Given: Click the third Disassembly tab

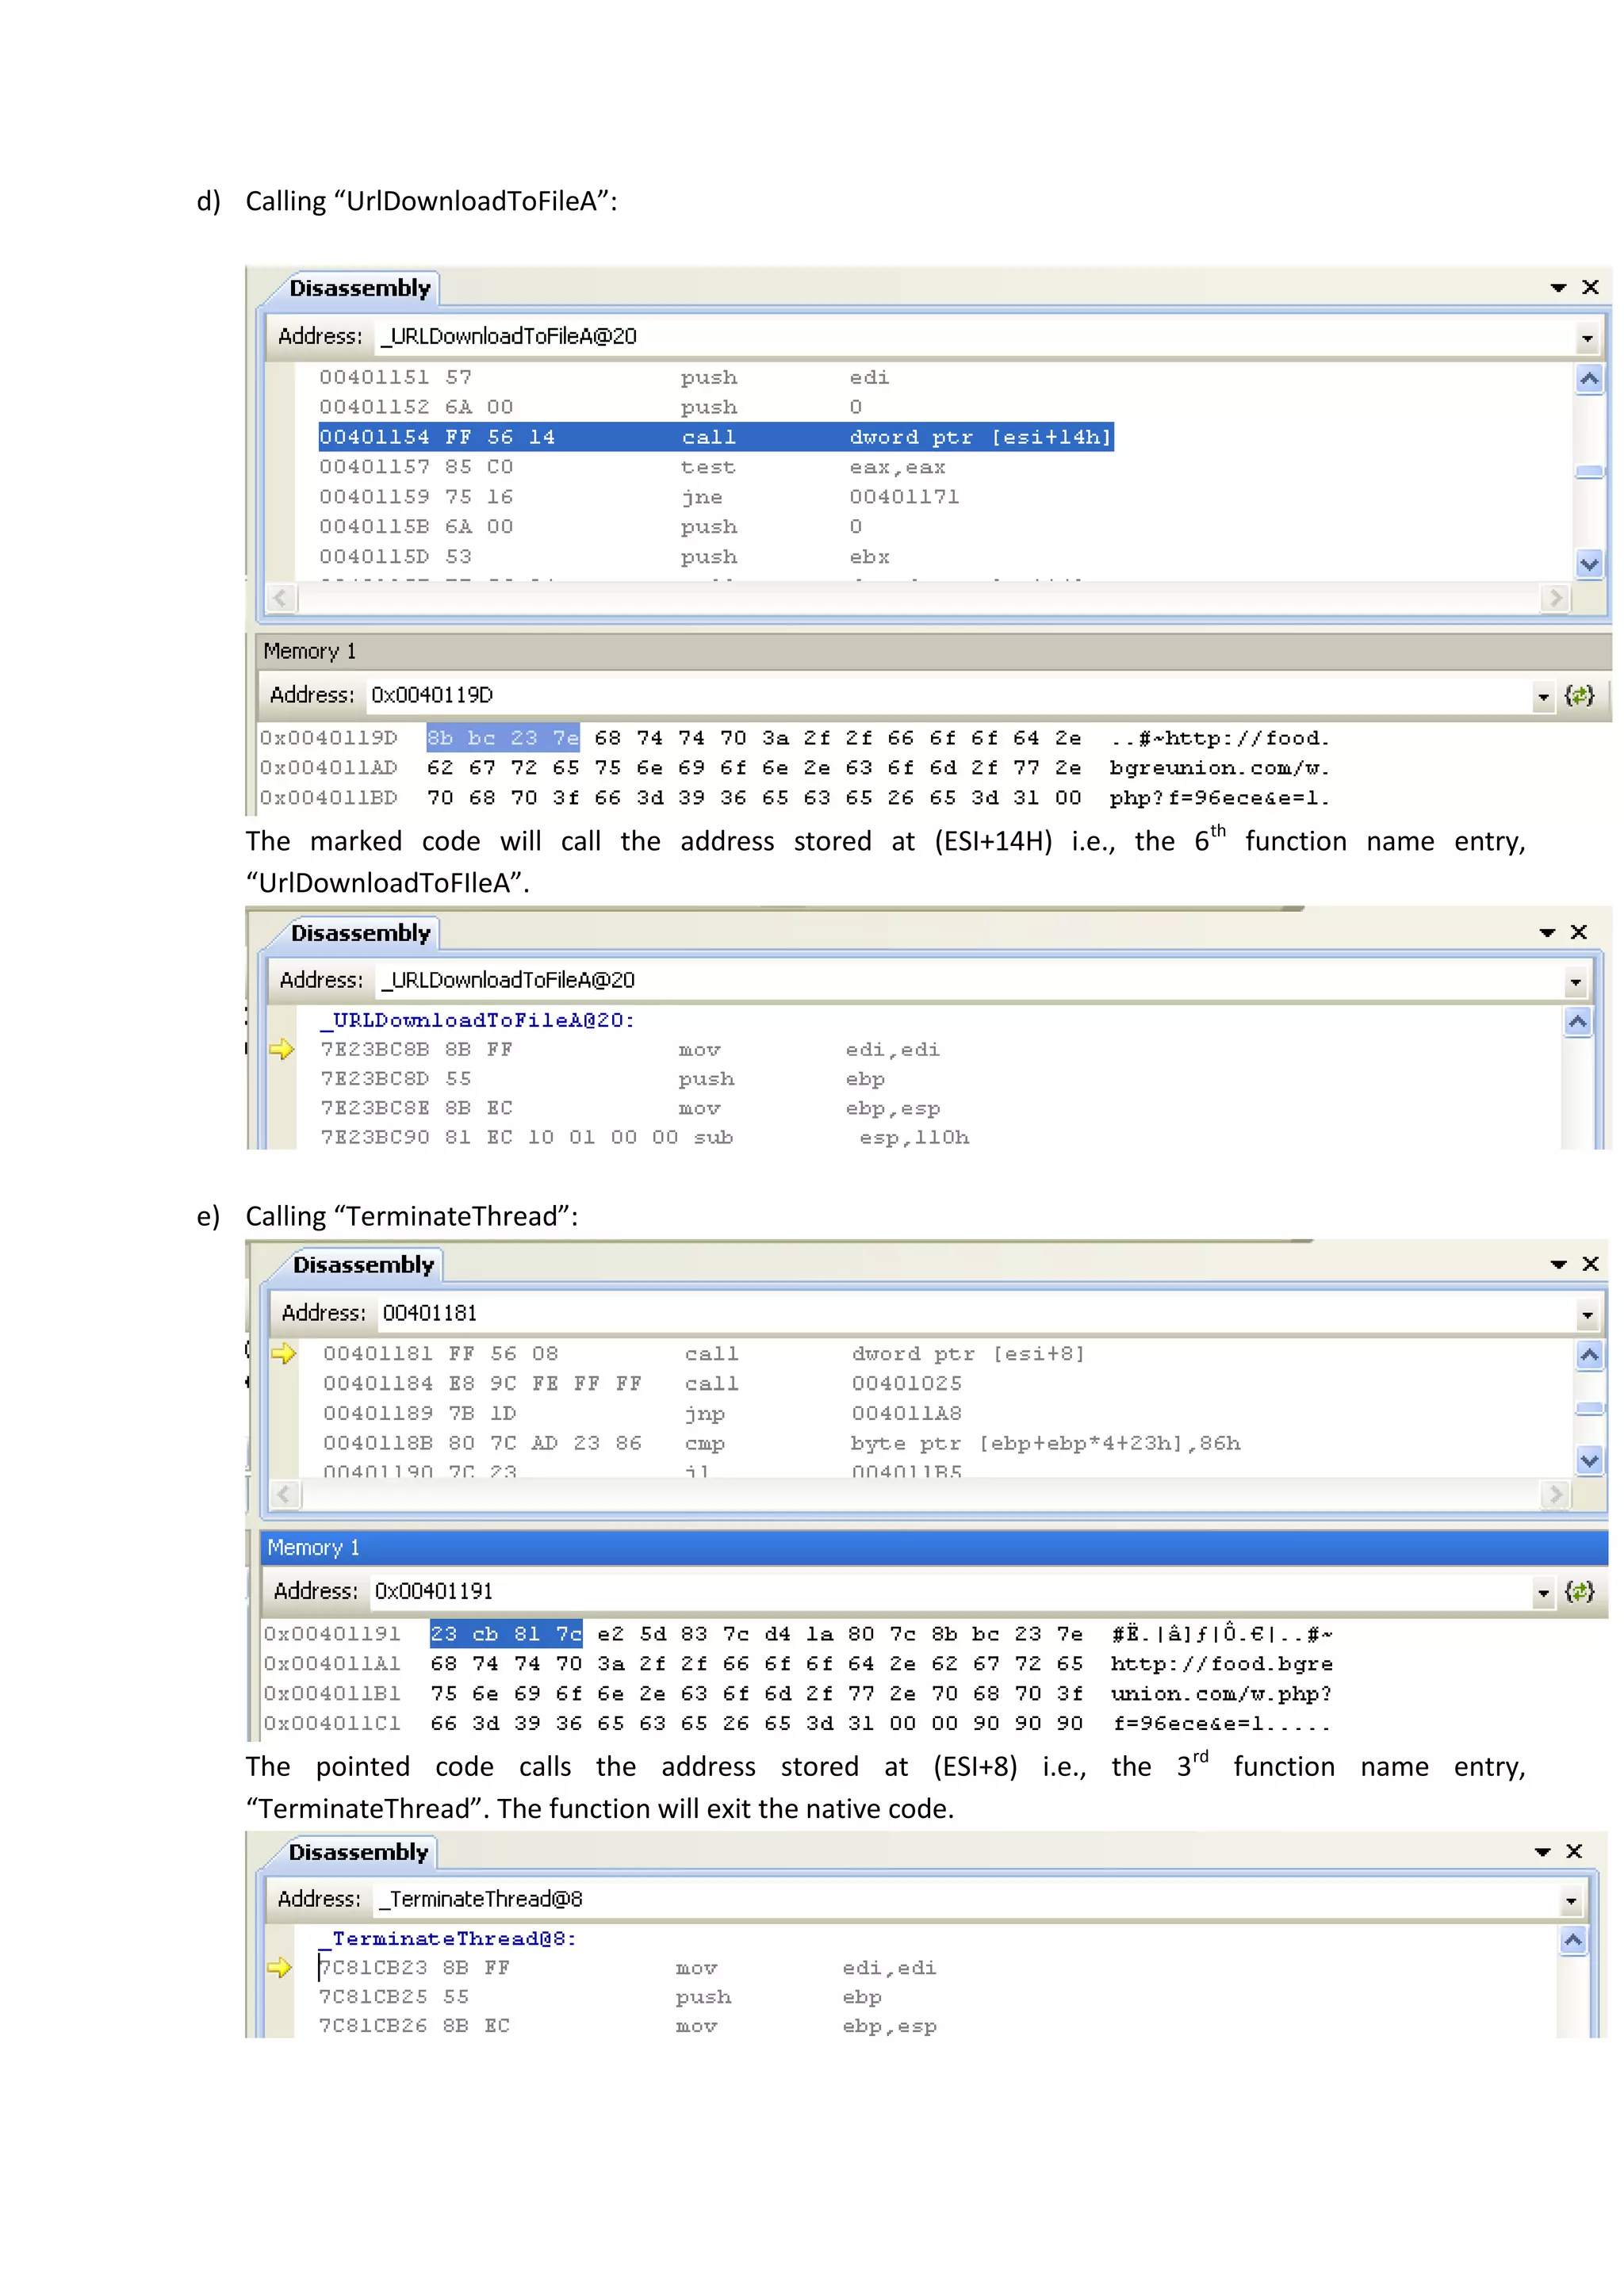Looking at the screenshot, I should 363,1265.
